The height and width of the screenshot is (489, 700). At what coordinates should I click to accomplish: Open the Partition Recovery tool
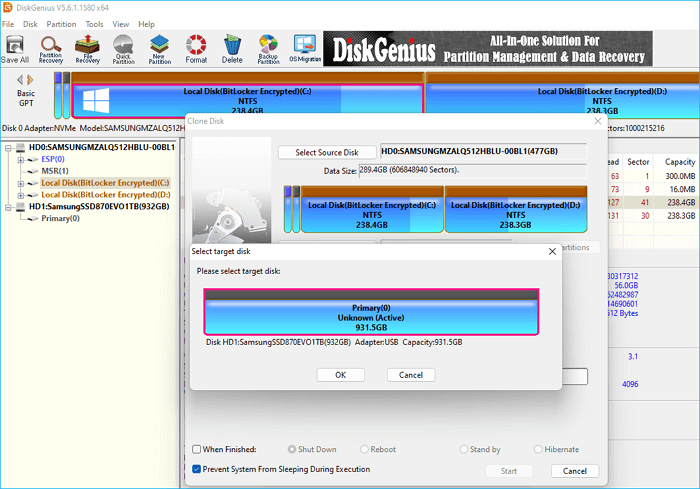tap(51, 49)
